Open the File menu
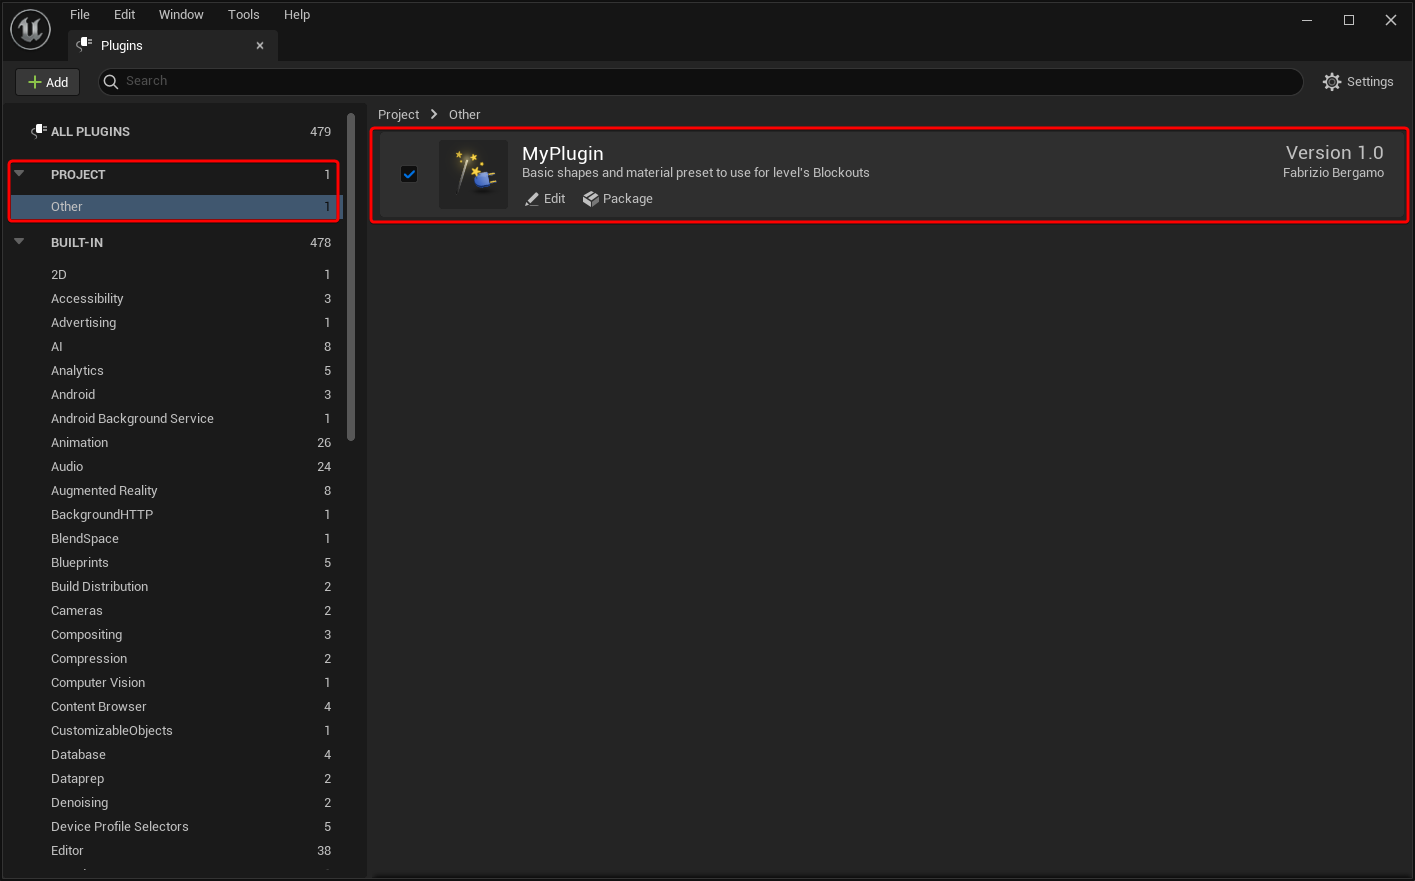The height and width of the screenshot is (881, 1415). tap(80, 15)
